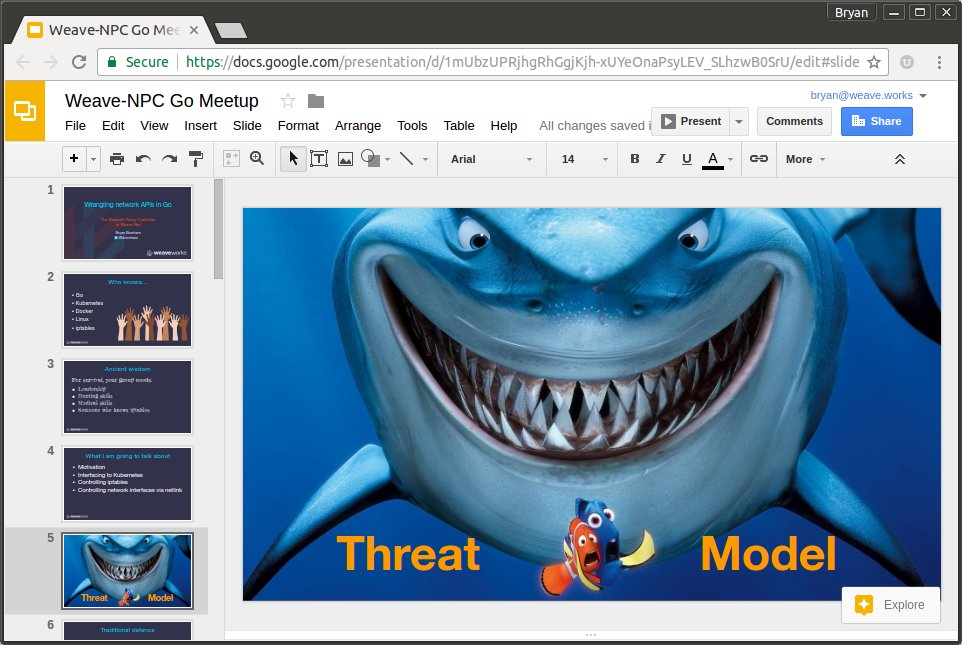The image size is (962, 645).
Task: Select slide 2 thumbnail Who knows
Action: [128, 310]
